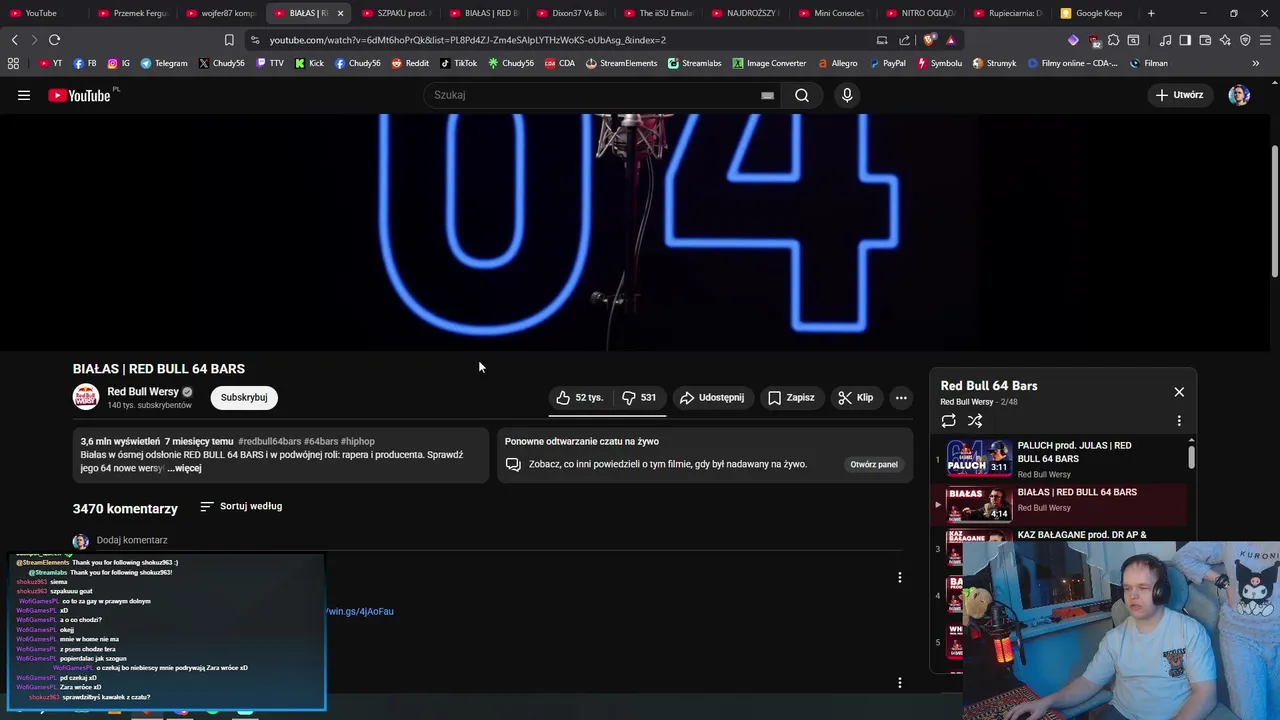Toggle playlist shuffle button
Image resolution: width=1280 pixels, height=720 pixels.
click(x=975, y=421)
